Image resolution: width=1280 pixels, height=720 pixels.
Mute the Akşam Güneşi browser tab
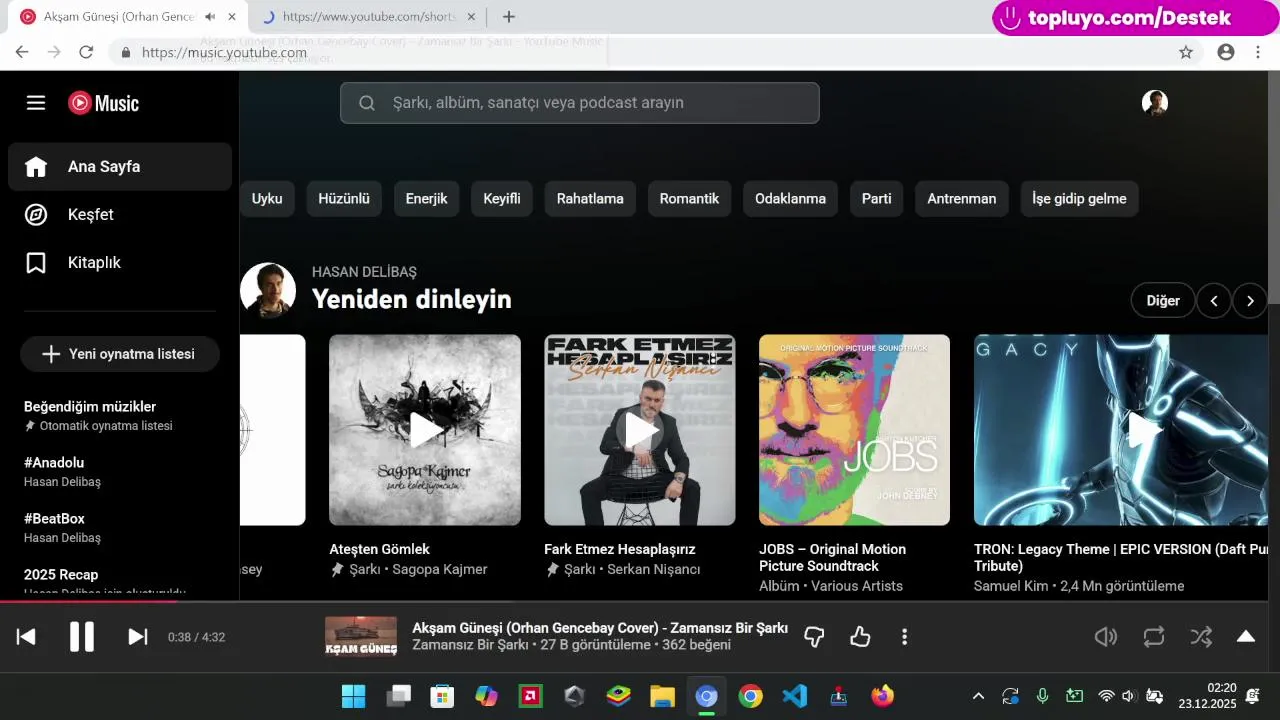tap(210, 17)
